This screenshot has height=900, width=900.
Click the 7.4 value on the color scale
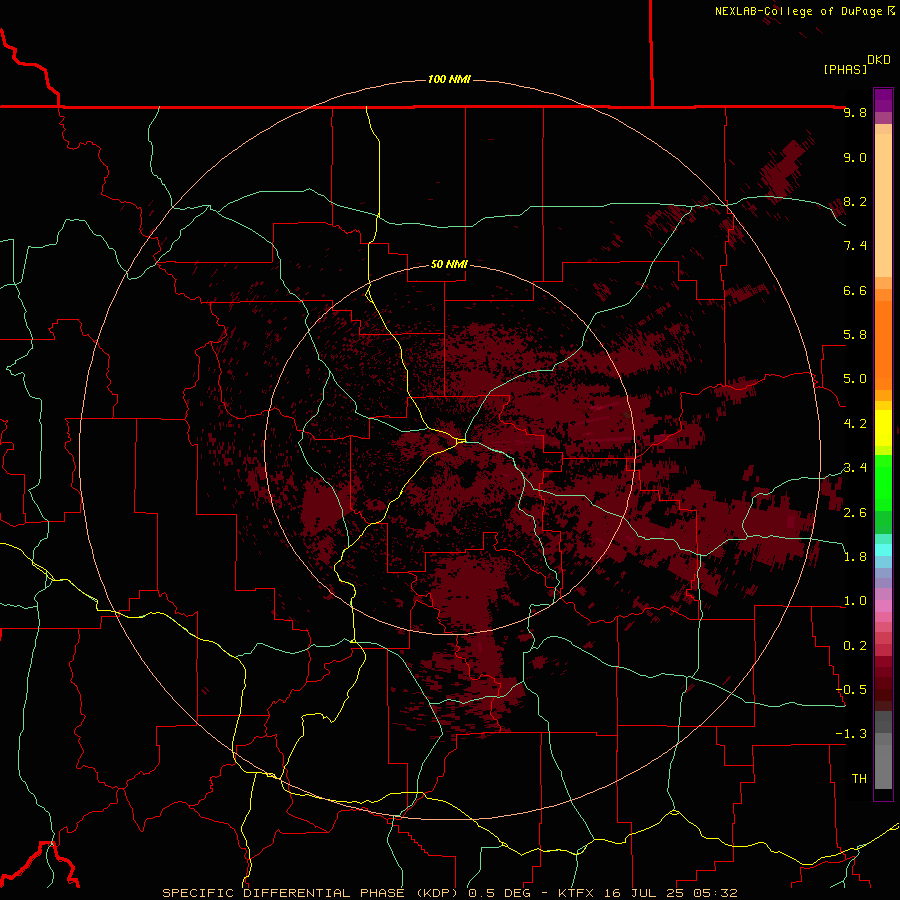tap(855, 246)
